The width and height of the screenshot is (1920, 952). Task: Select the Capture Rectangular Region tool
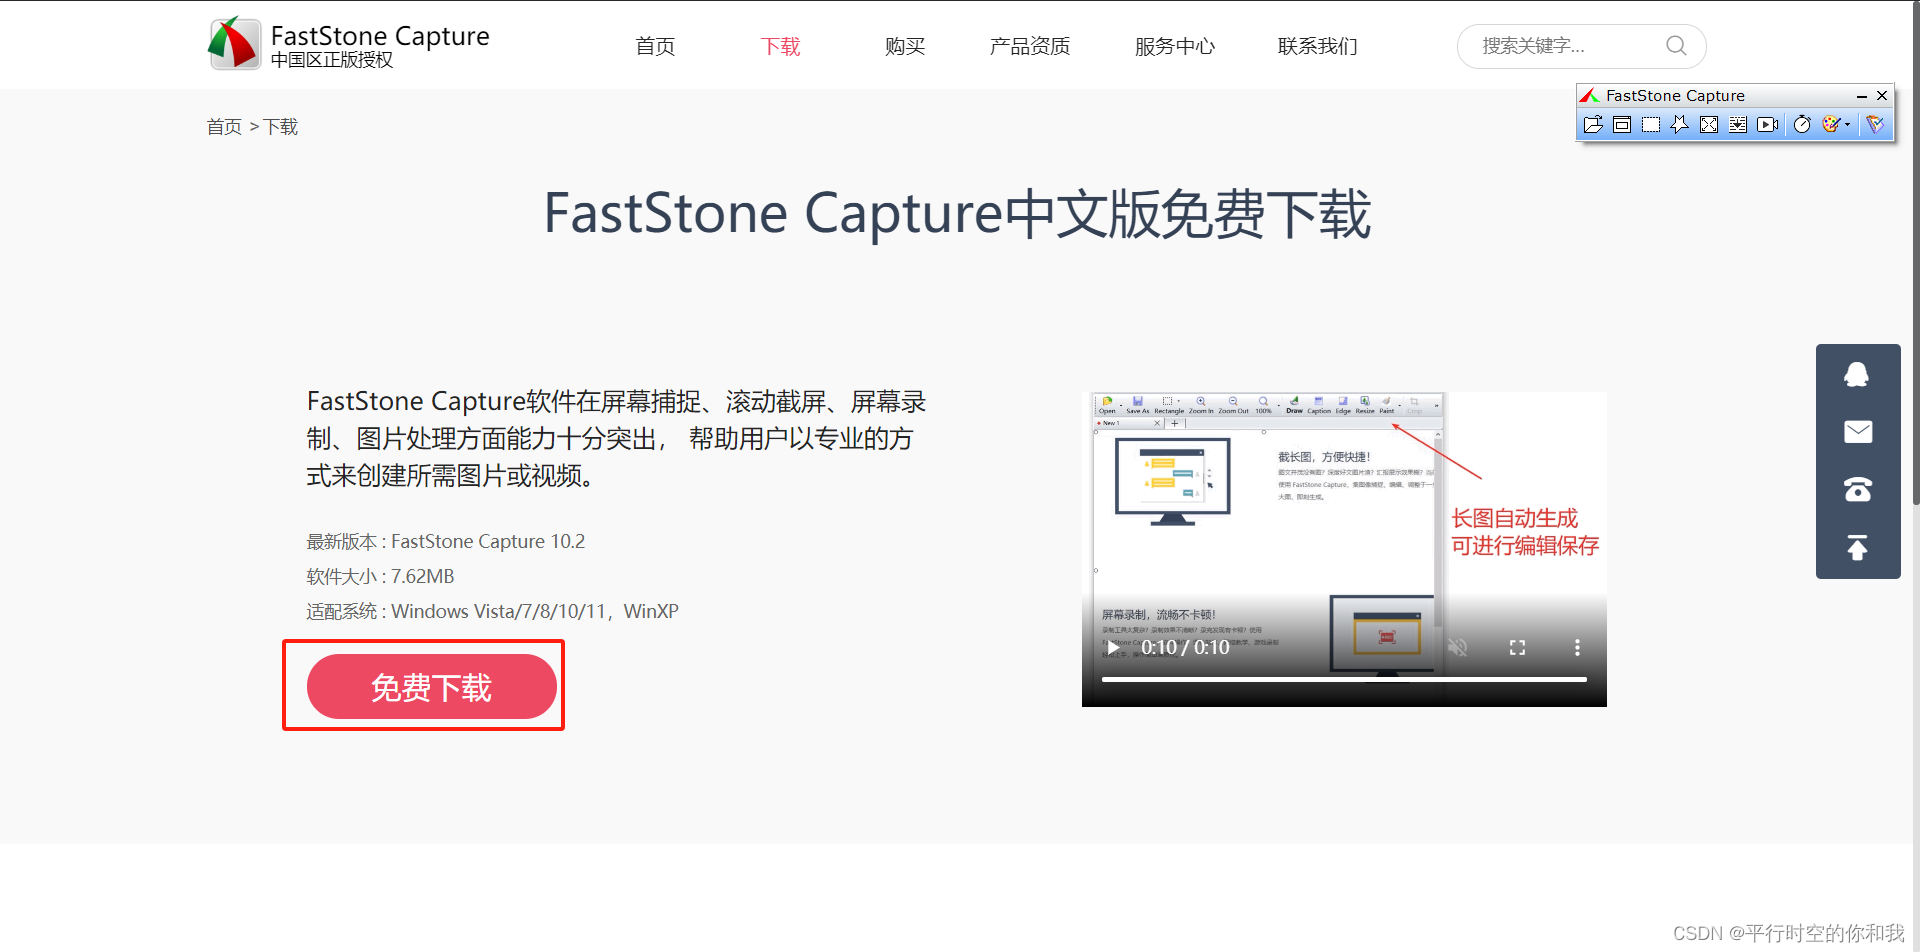click(x=1650, y=124)
